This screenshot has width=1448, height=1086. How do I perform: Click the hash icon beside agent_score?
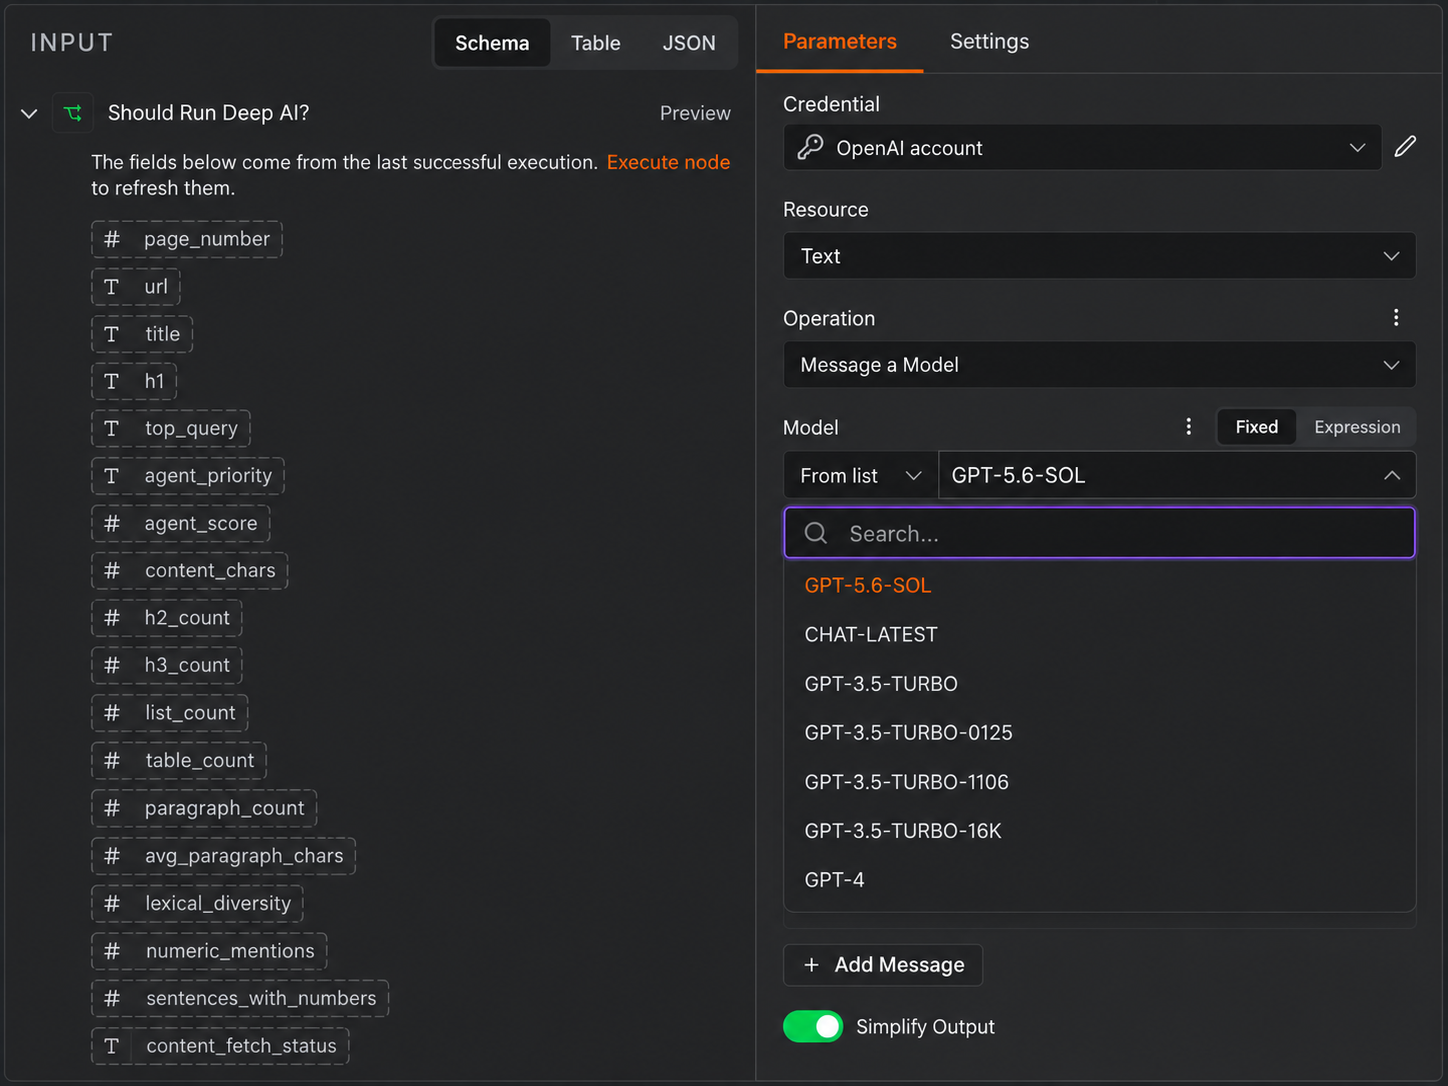click(112, 523)
